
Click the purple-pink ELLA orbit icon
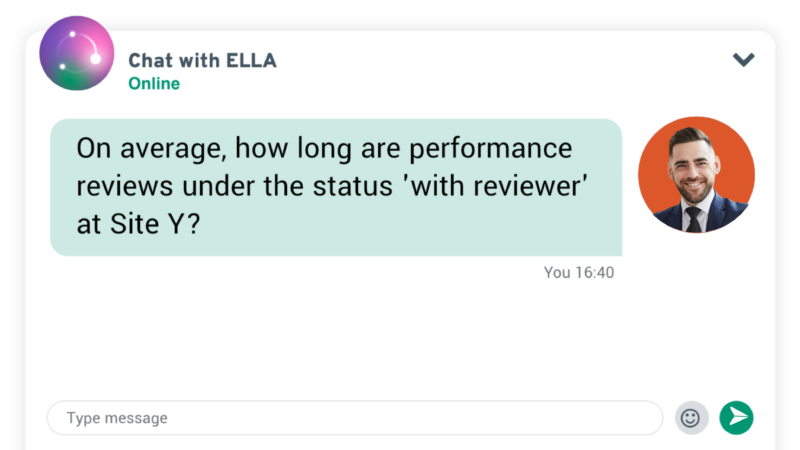tap(77, 53)
